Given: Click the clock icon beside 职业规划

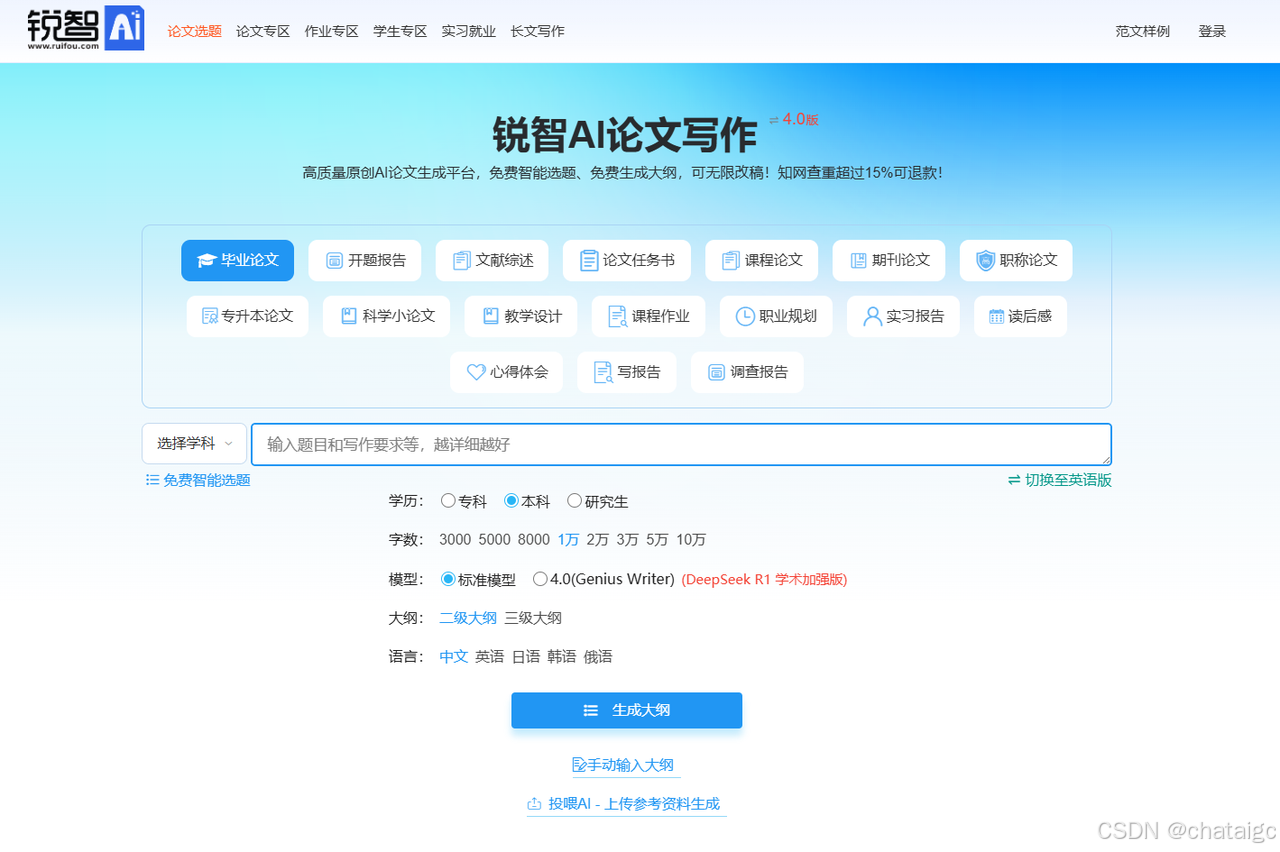Looking at the screenshot, I should 745,316.
